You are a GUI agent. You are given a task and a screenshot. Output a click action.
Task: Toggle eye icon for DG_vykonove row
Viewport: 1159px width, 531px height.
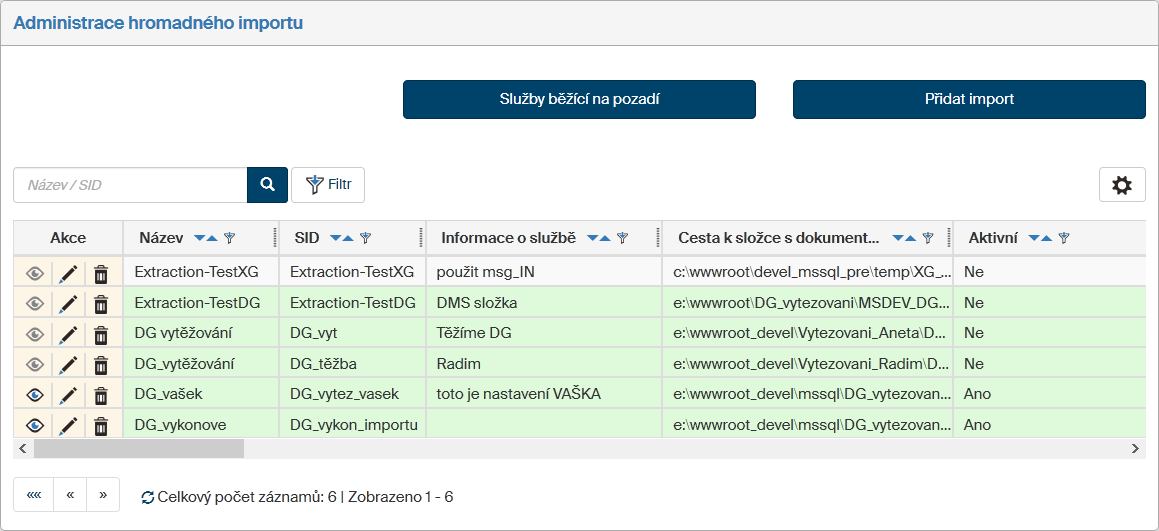(x=35, y=426)
